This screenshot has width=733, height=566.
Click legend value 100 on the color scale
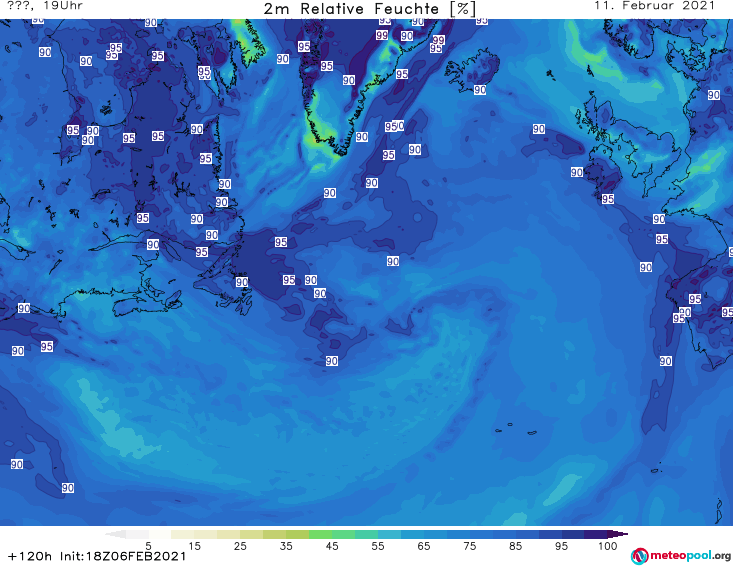(608, 546)
